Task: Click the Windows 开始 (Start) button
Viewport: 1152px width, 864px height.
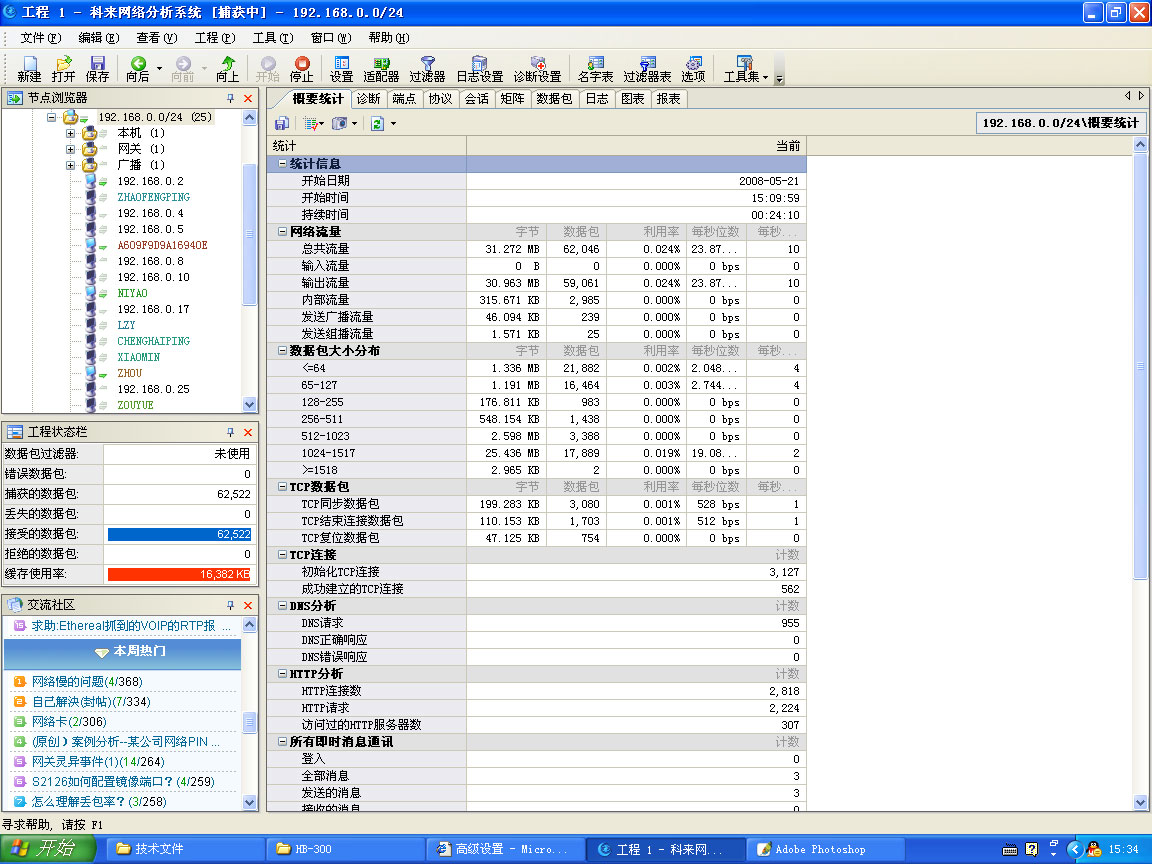Action: click(48, 849)
